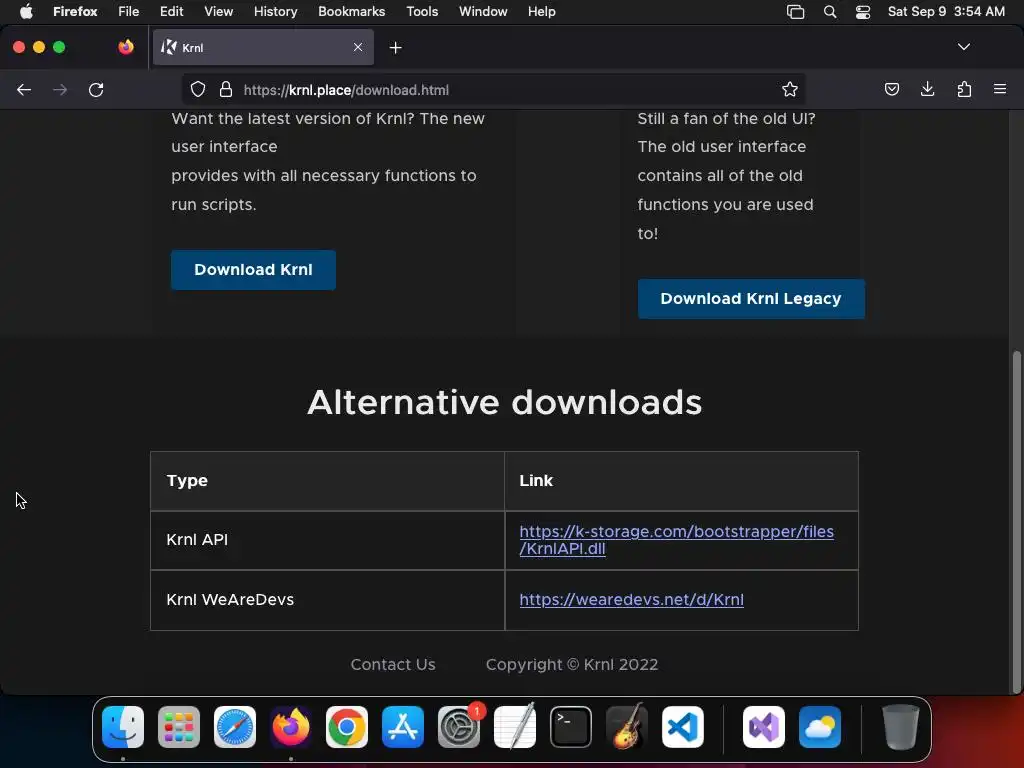The width and height of the screenshot is (1024, 768).
Task: Open Launchpad from the Dock
Action: pos(179,727)
